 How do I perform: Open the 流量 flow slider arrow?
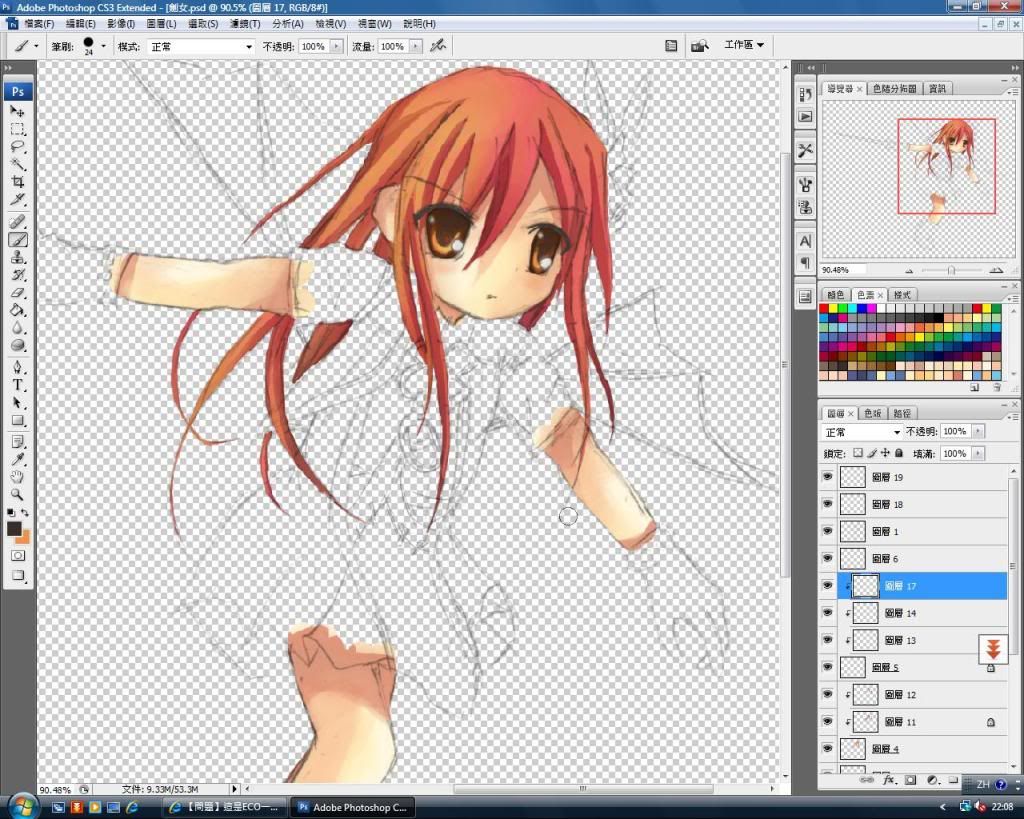click(415, 46)
